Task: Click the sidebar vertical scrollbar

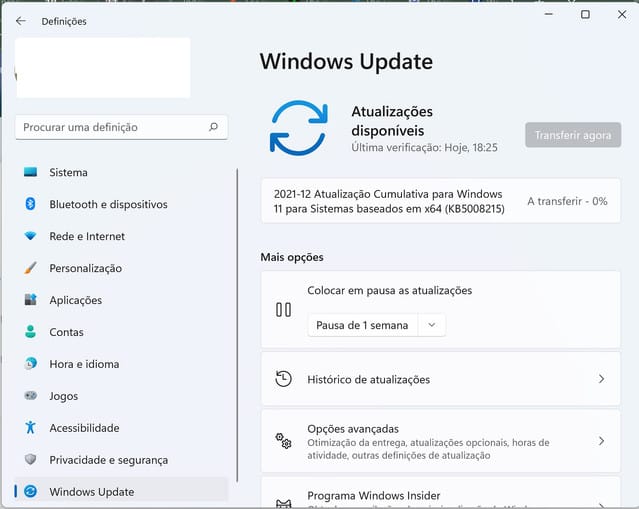Action: coord(237,325)
